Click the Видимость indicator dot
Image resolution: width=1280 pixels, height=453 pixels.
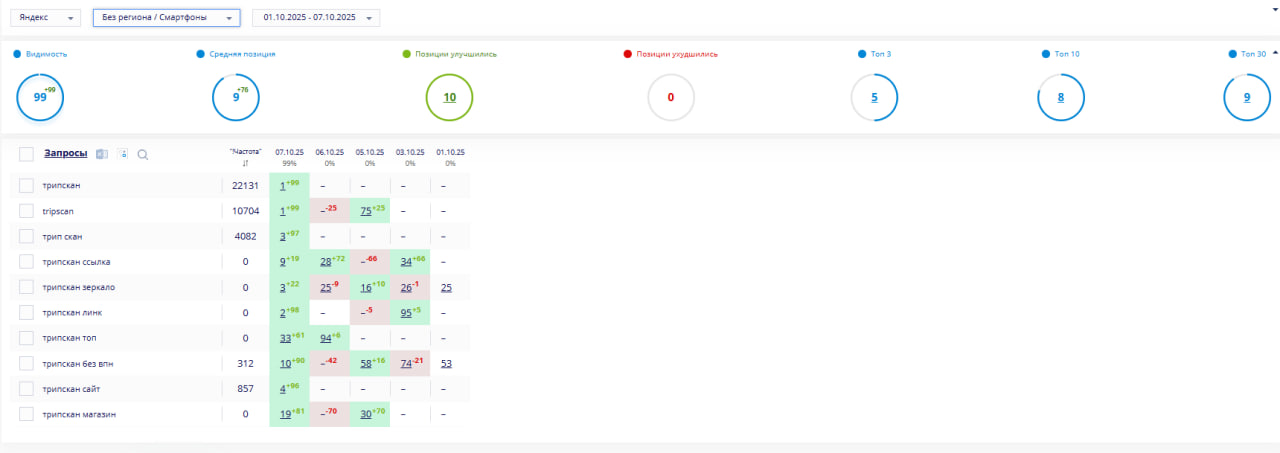17,54
